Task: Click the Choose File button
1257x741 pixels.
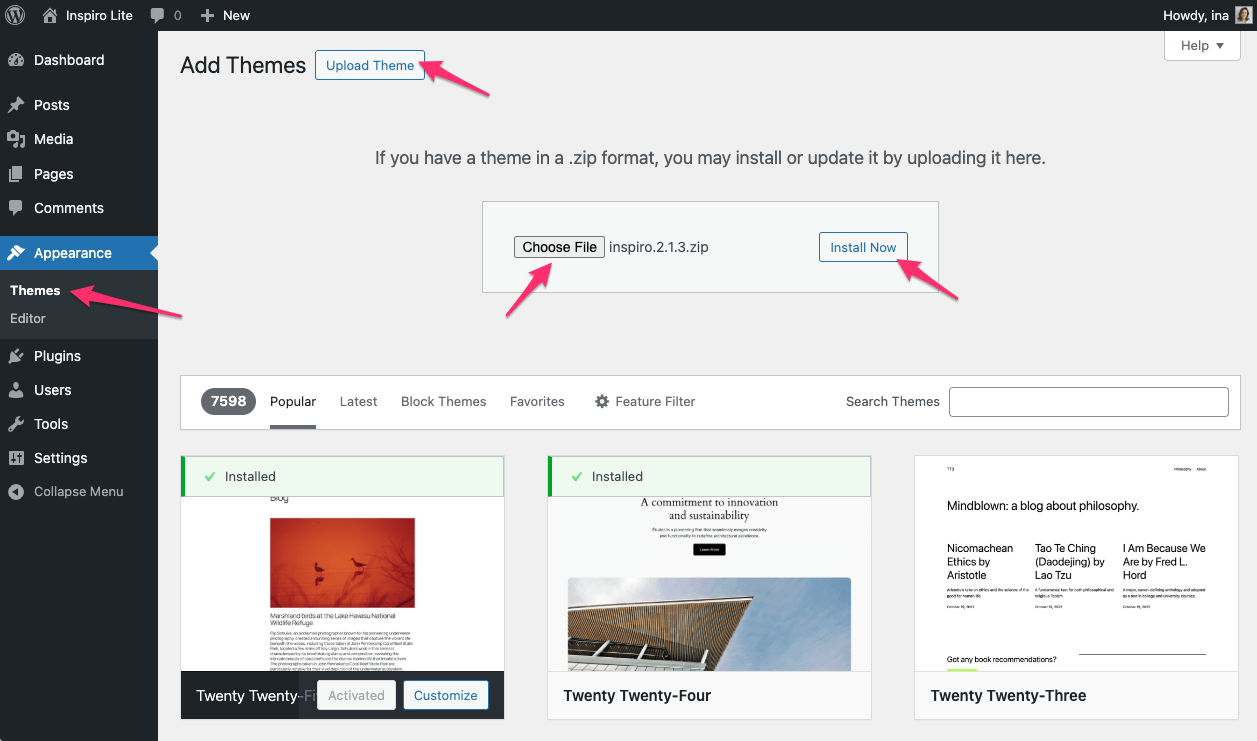Action: [x=559, y=247]
